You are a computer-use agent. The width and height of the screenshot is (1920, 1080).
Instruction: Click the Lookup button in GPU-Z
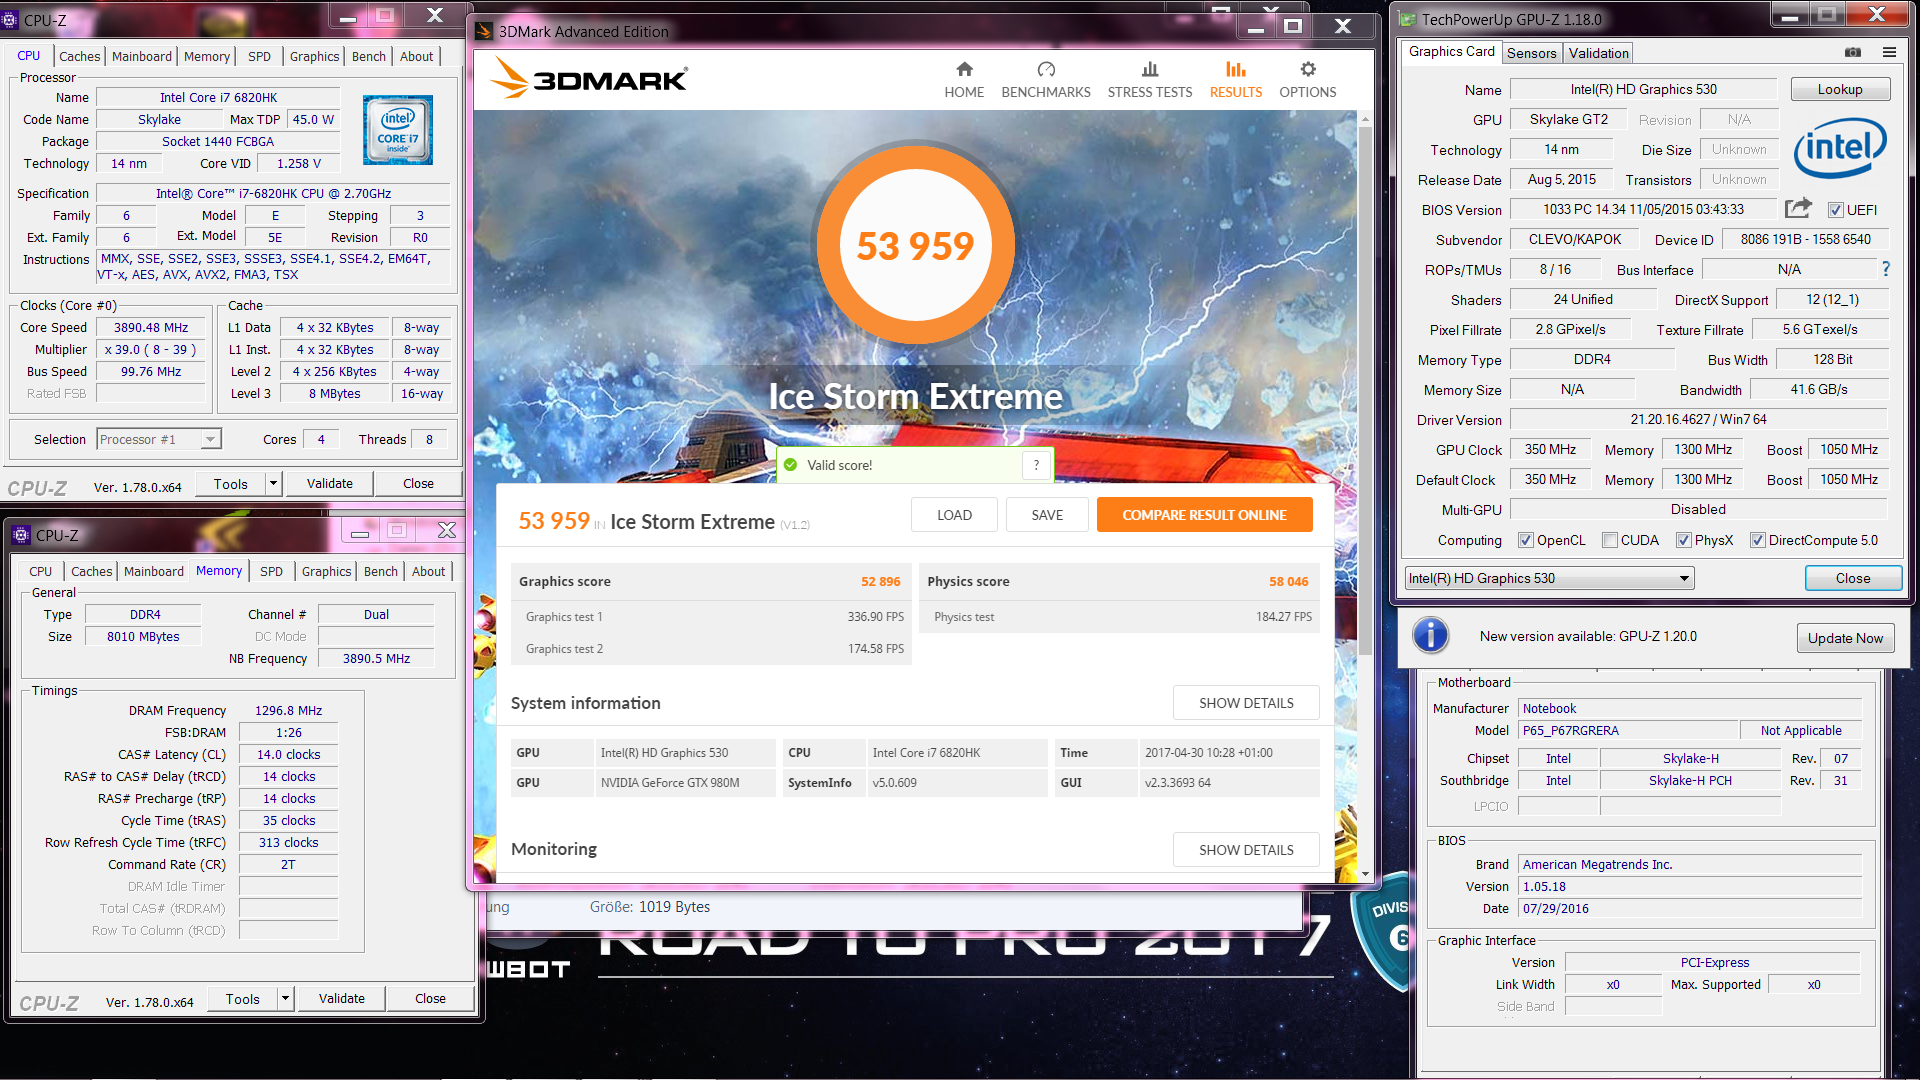pos(1840,89)
